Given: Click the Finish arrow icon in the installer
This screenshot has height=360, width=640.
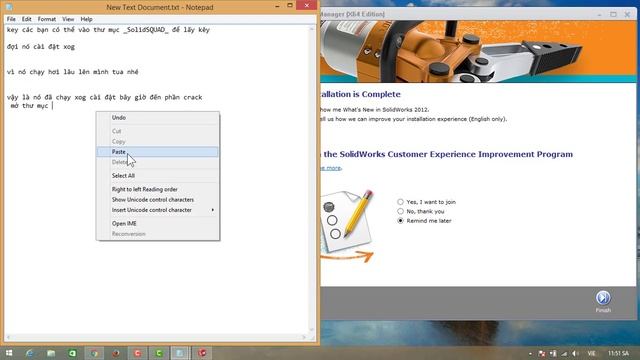Looking at the screenshot, I should [x=602, y=298].
